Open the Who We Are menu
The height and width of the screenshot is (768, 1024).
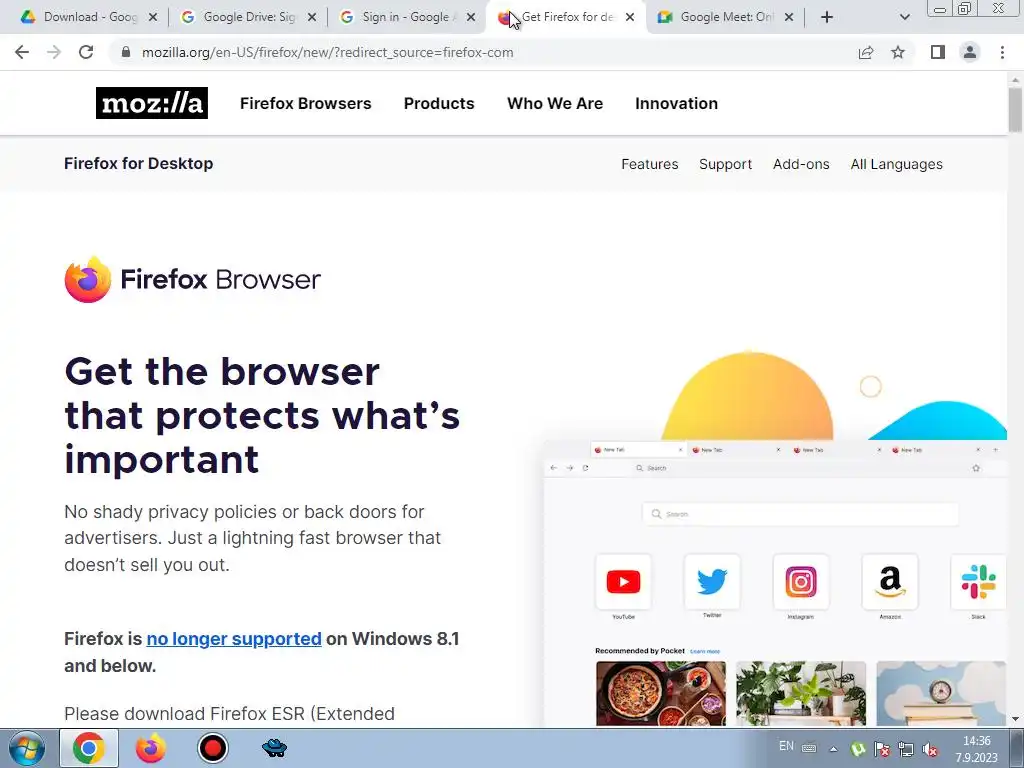[555, 103]
